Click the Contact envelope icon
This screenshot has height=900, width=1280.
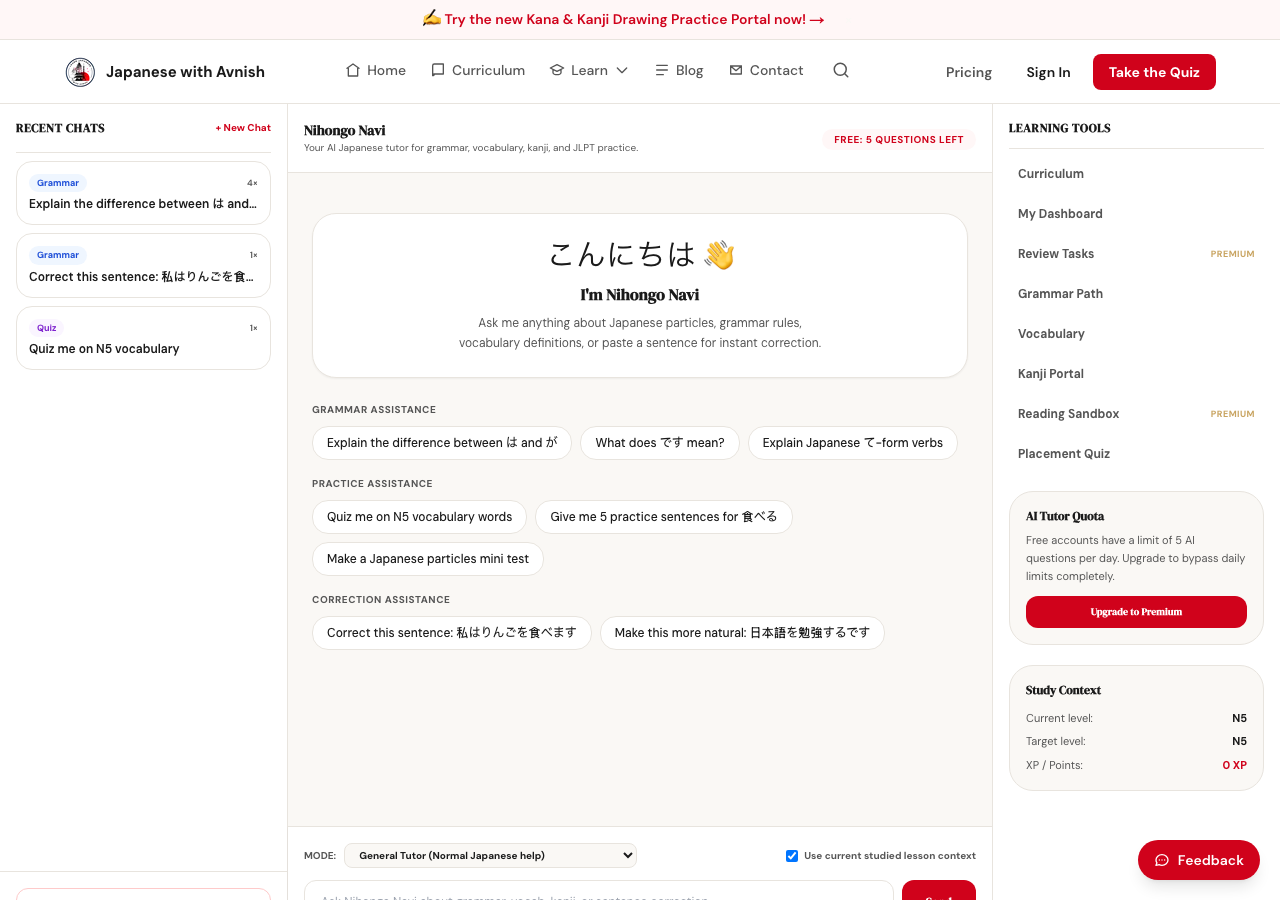point(736,70)
